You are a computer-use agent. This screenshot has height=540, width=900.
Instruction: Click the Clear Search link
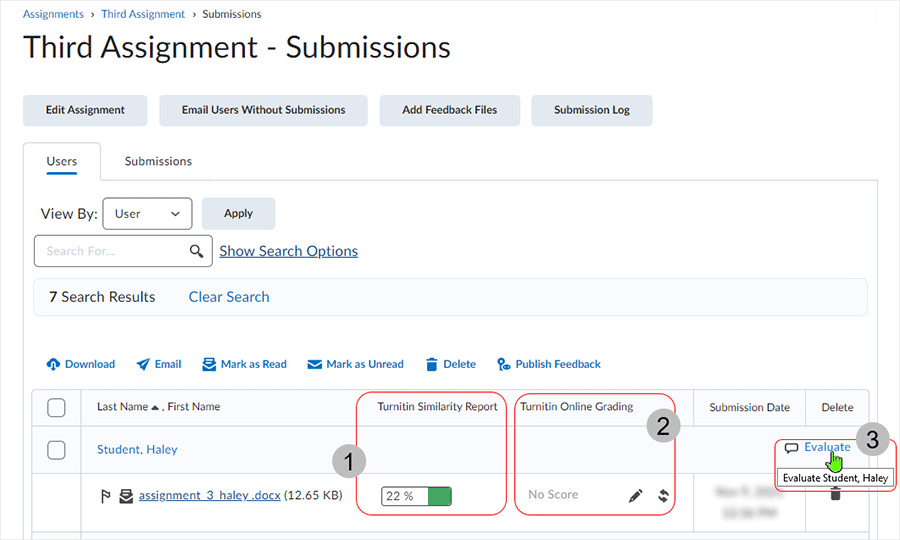click(229, 297)
